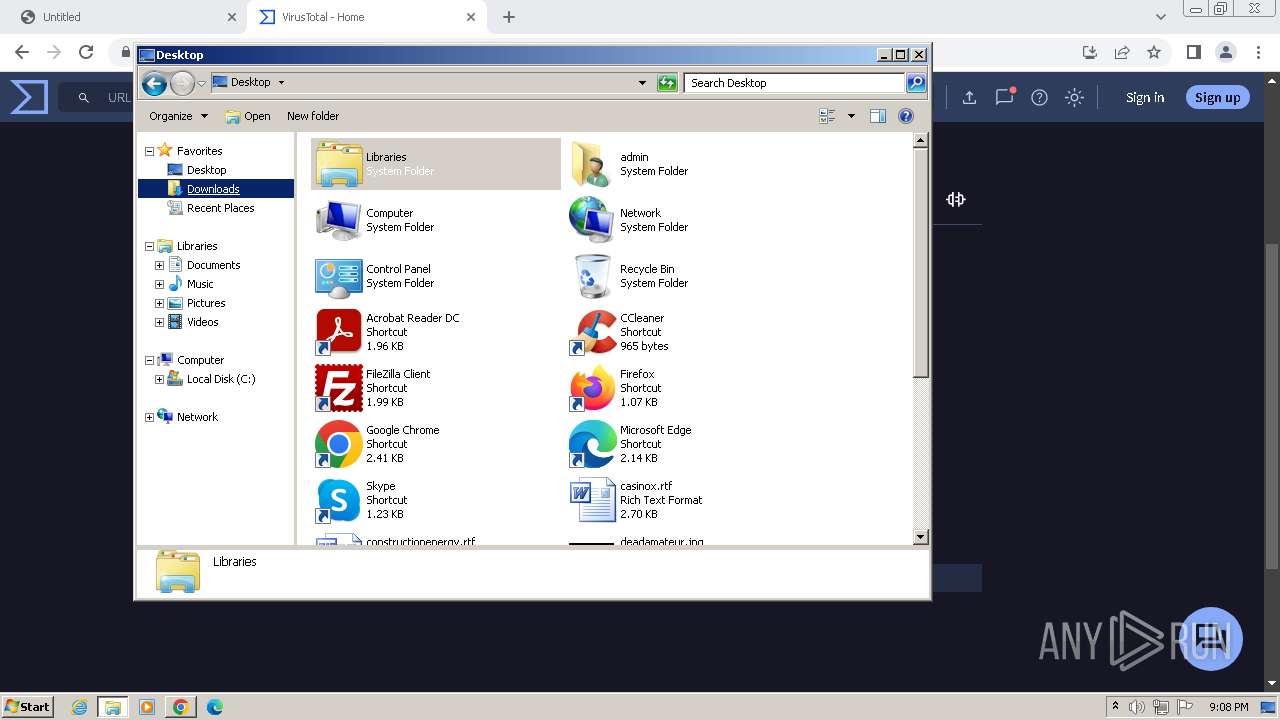
Task: Open Explorer help question mark
Action: coord(906,116)
